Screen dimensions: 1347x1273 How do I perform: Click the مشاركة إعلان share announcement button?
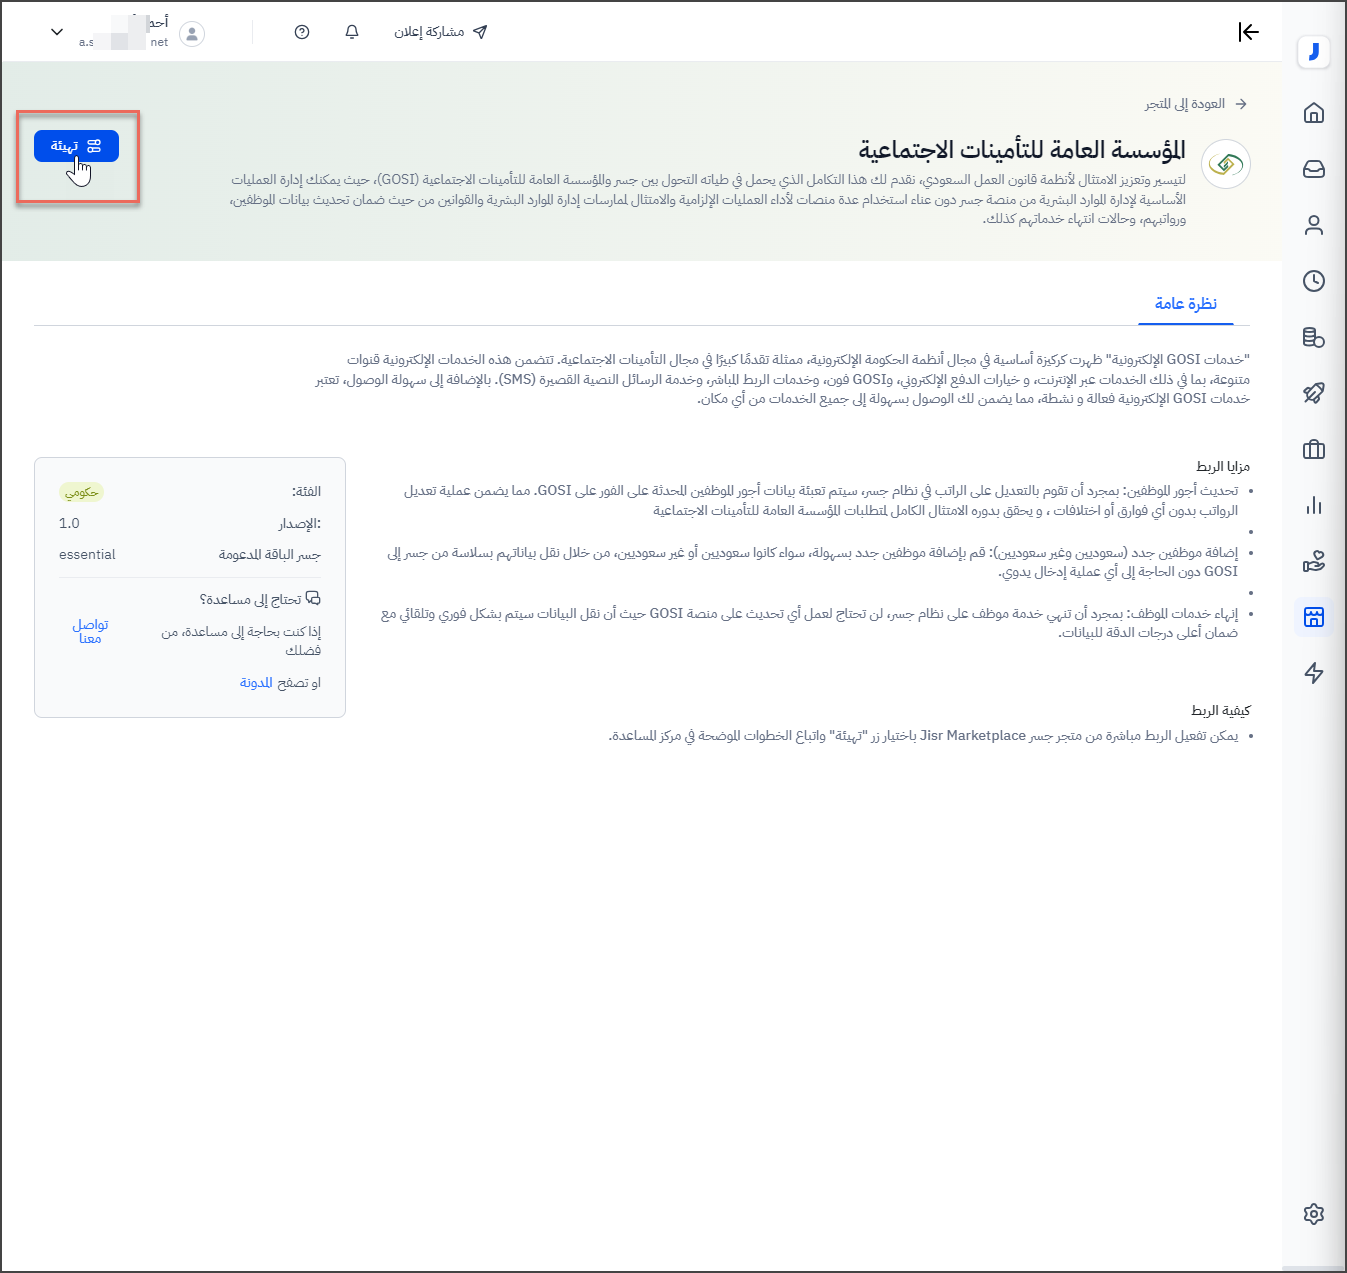click(x=440, y=32)
